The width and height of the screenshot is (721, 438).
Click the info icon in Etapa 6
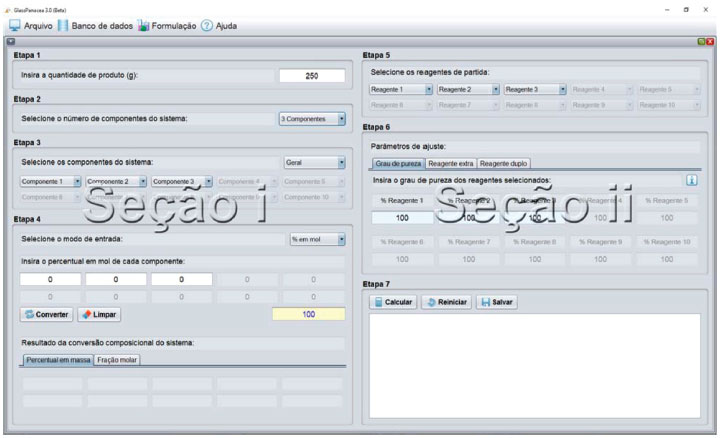click(691, 180)
